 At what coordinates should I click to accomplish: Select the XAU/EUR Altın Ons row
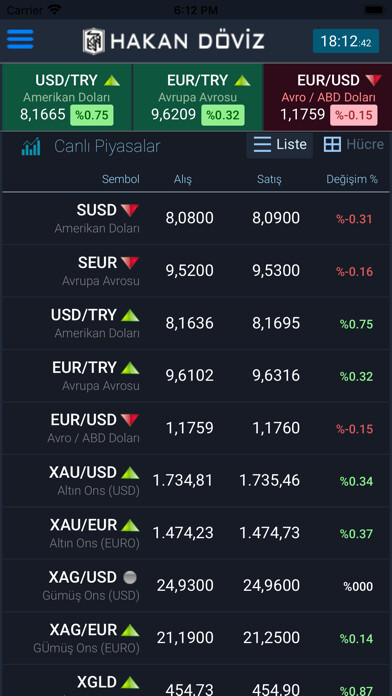196,533
